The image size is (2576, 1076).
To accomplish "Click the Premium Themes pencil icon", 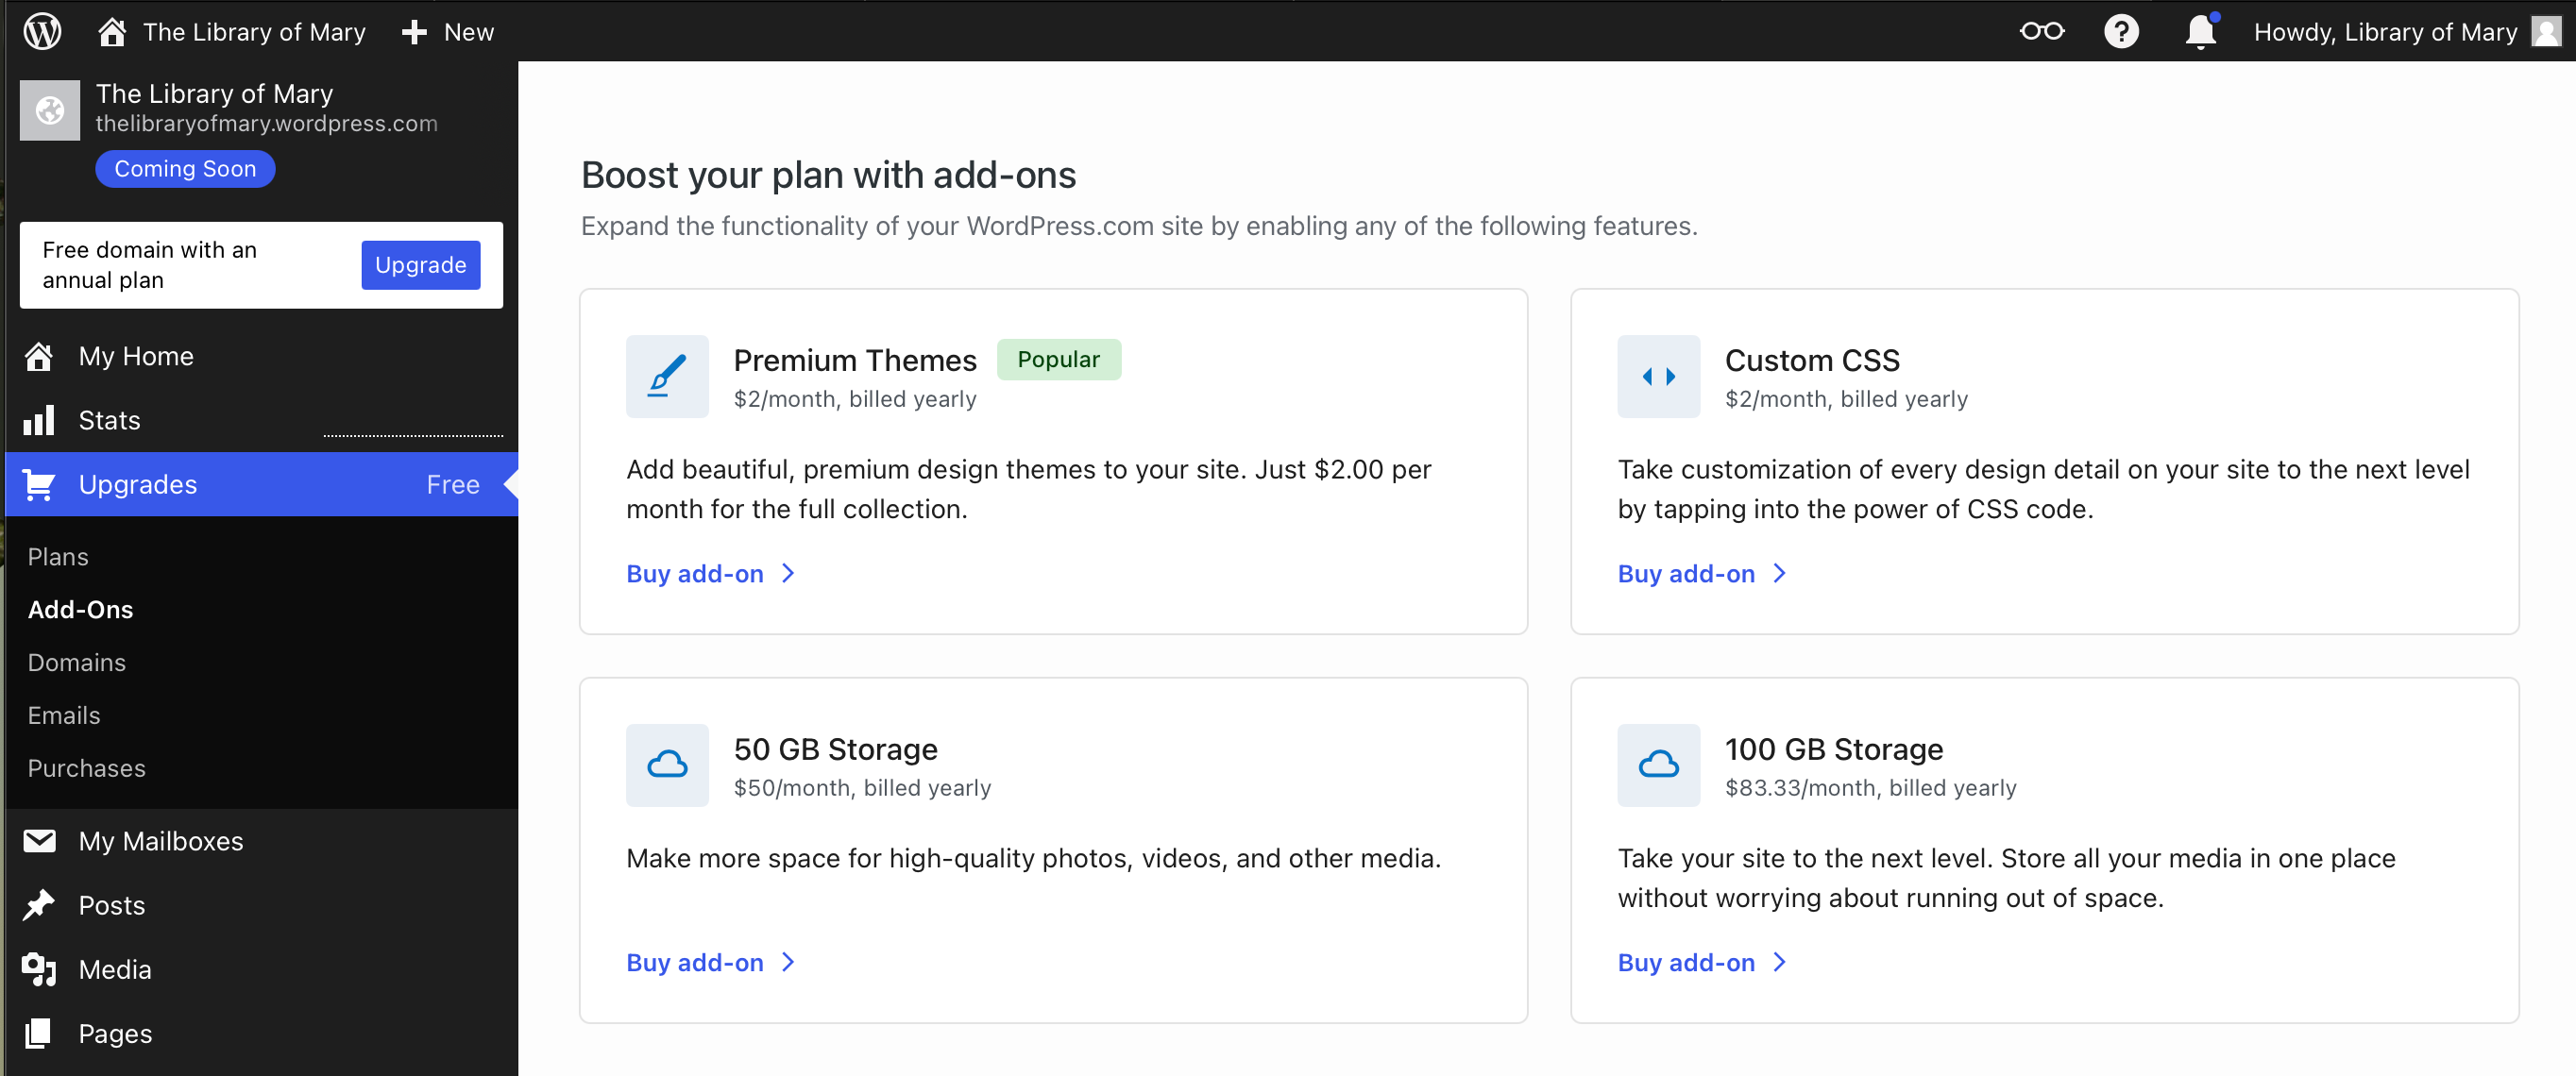I will tap(667, 377).
